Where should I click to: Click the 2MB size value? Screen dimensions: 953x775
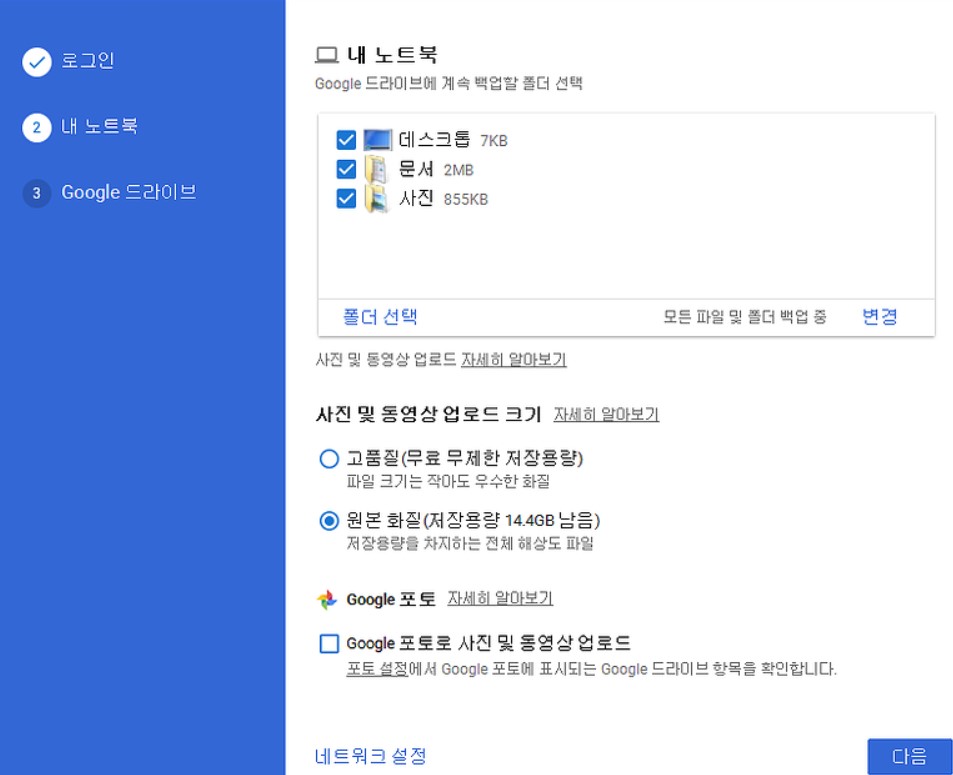click(x=458, y=170)
